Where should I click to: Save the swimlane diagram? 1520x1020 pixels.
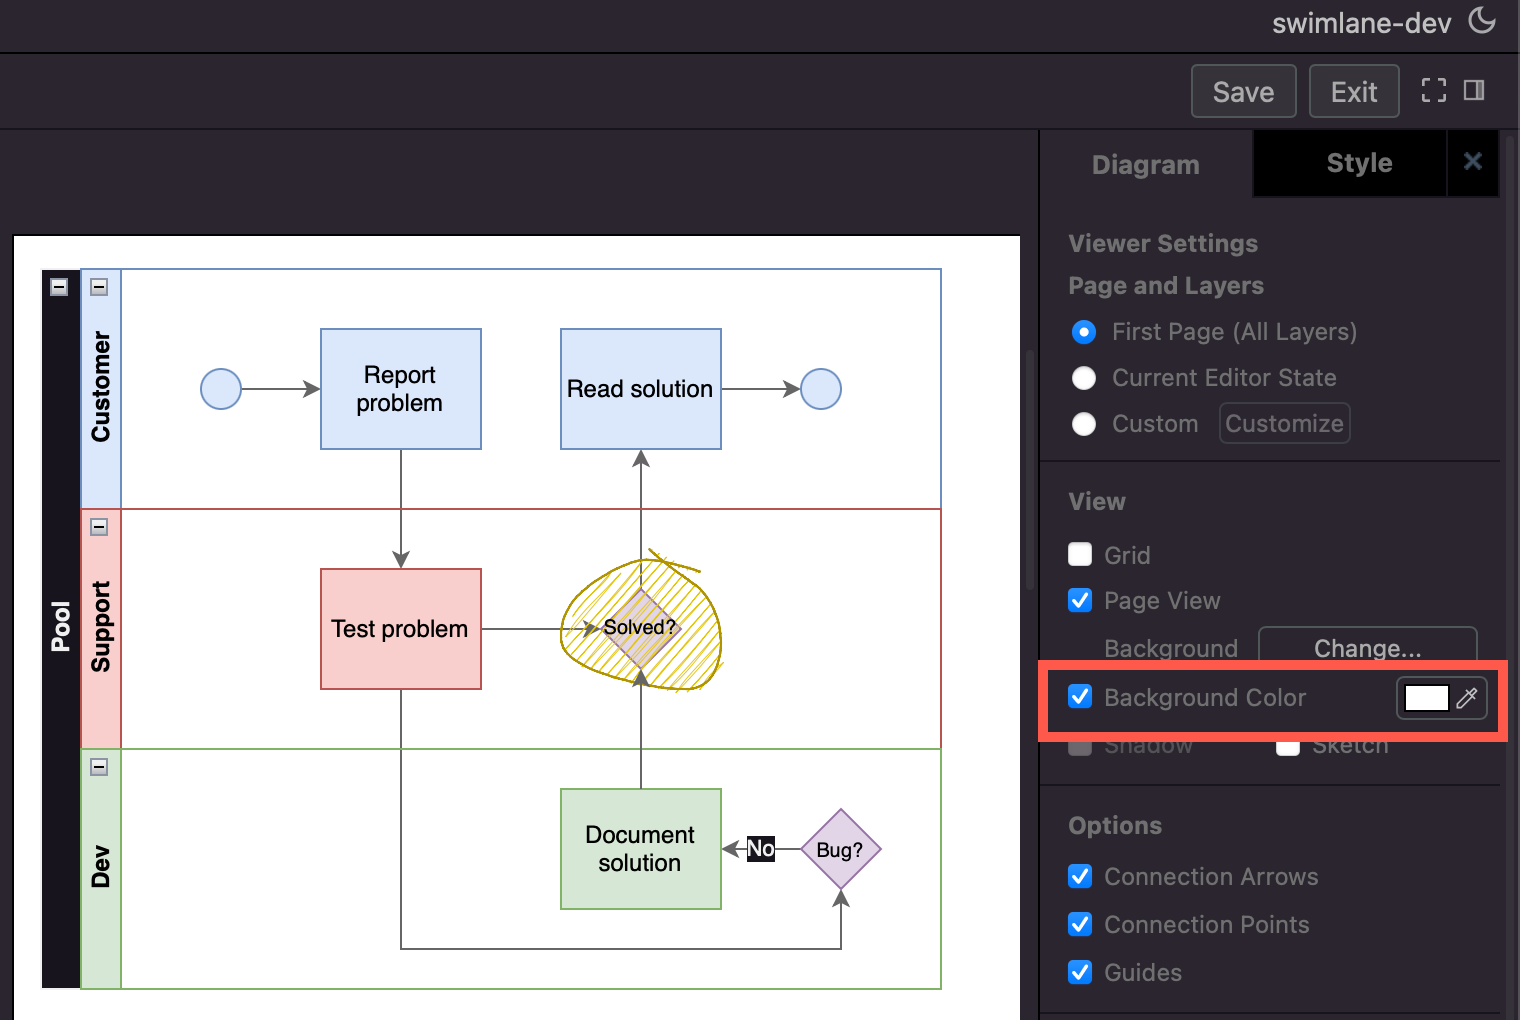tap(1243, 91)
